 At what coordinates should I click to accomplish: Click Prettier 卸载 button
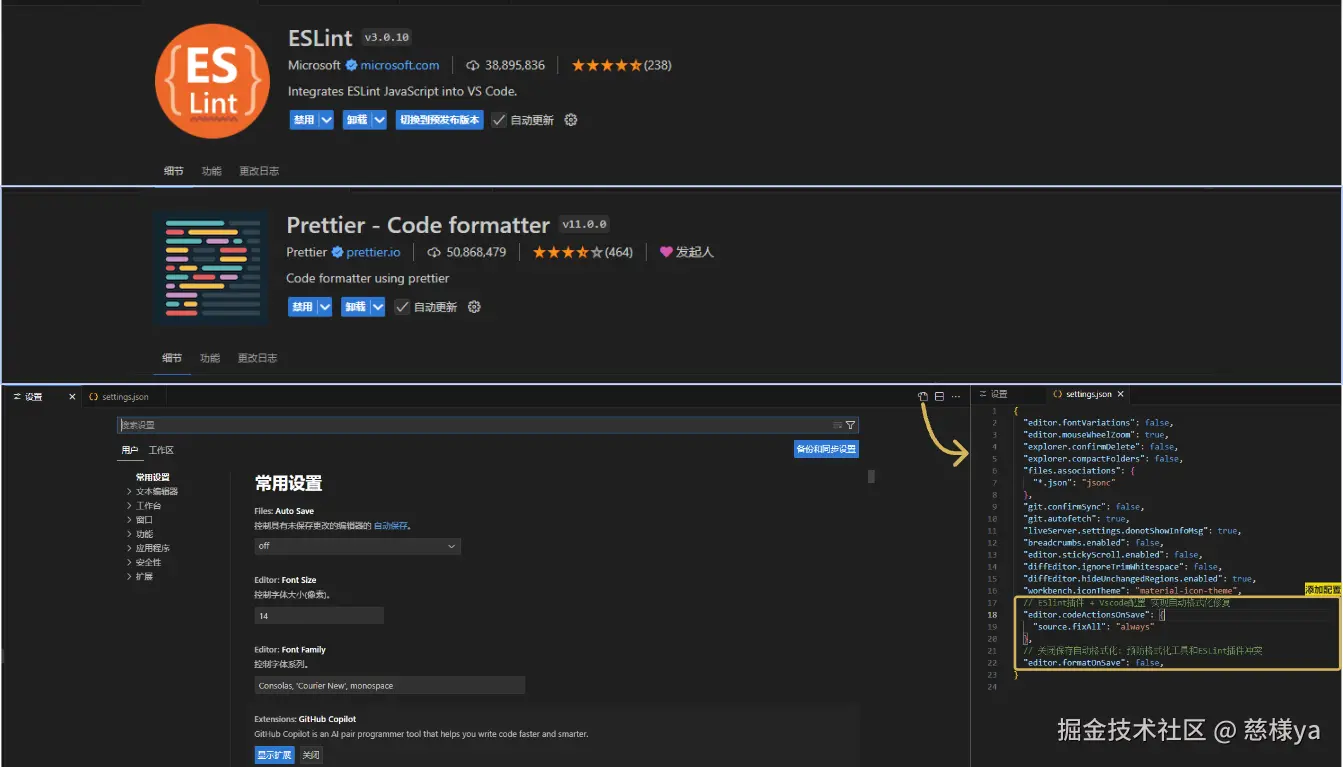[355, 307]
